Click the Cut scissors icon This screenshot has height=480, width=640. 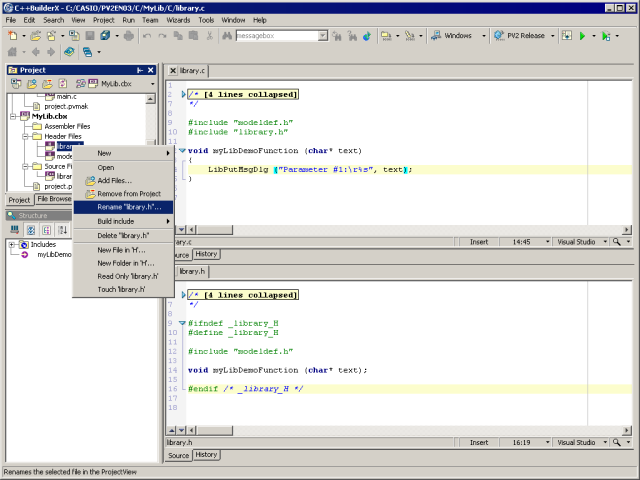[209, 36]
